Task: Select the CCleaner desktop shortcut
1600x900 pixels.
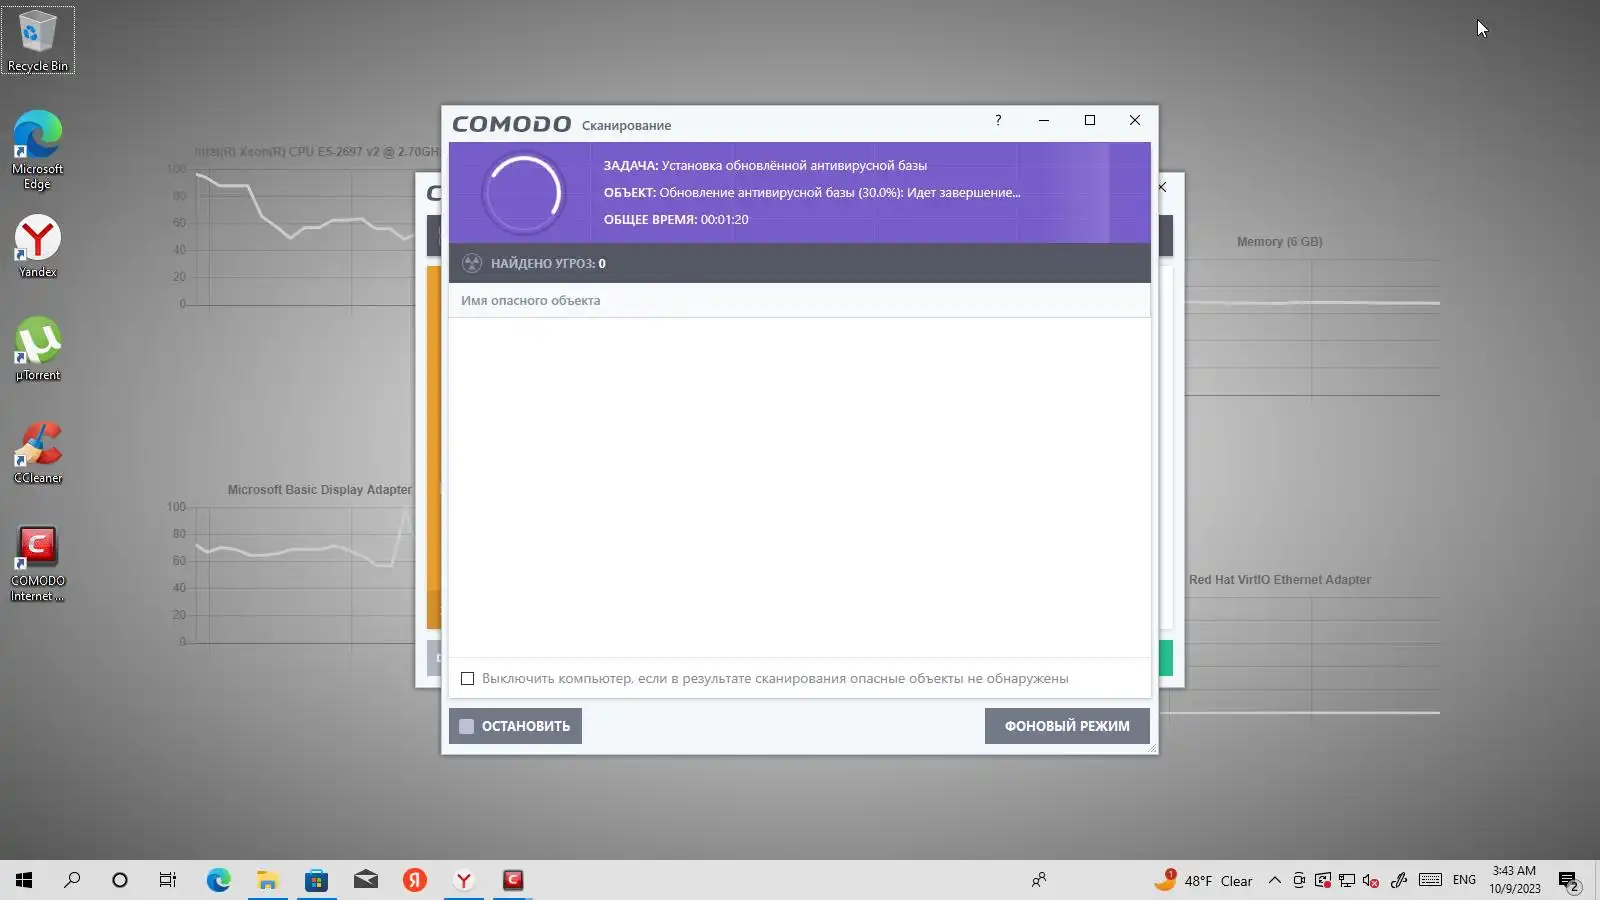Action: 38,452
